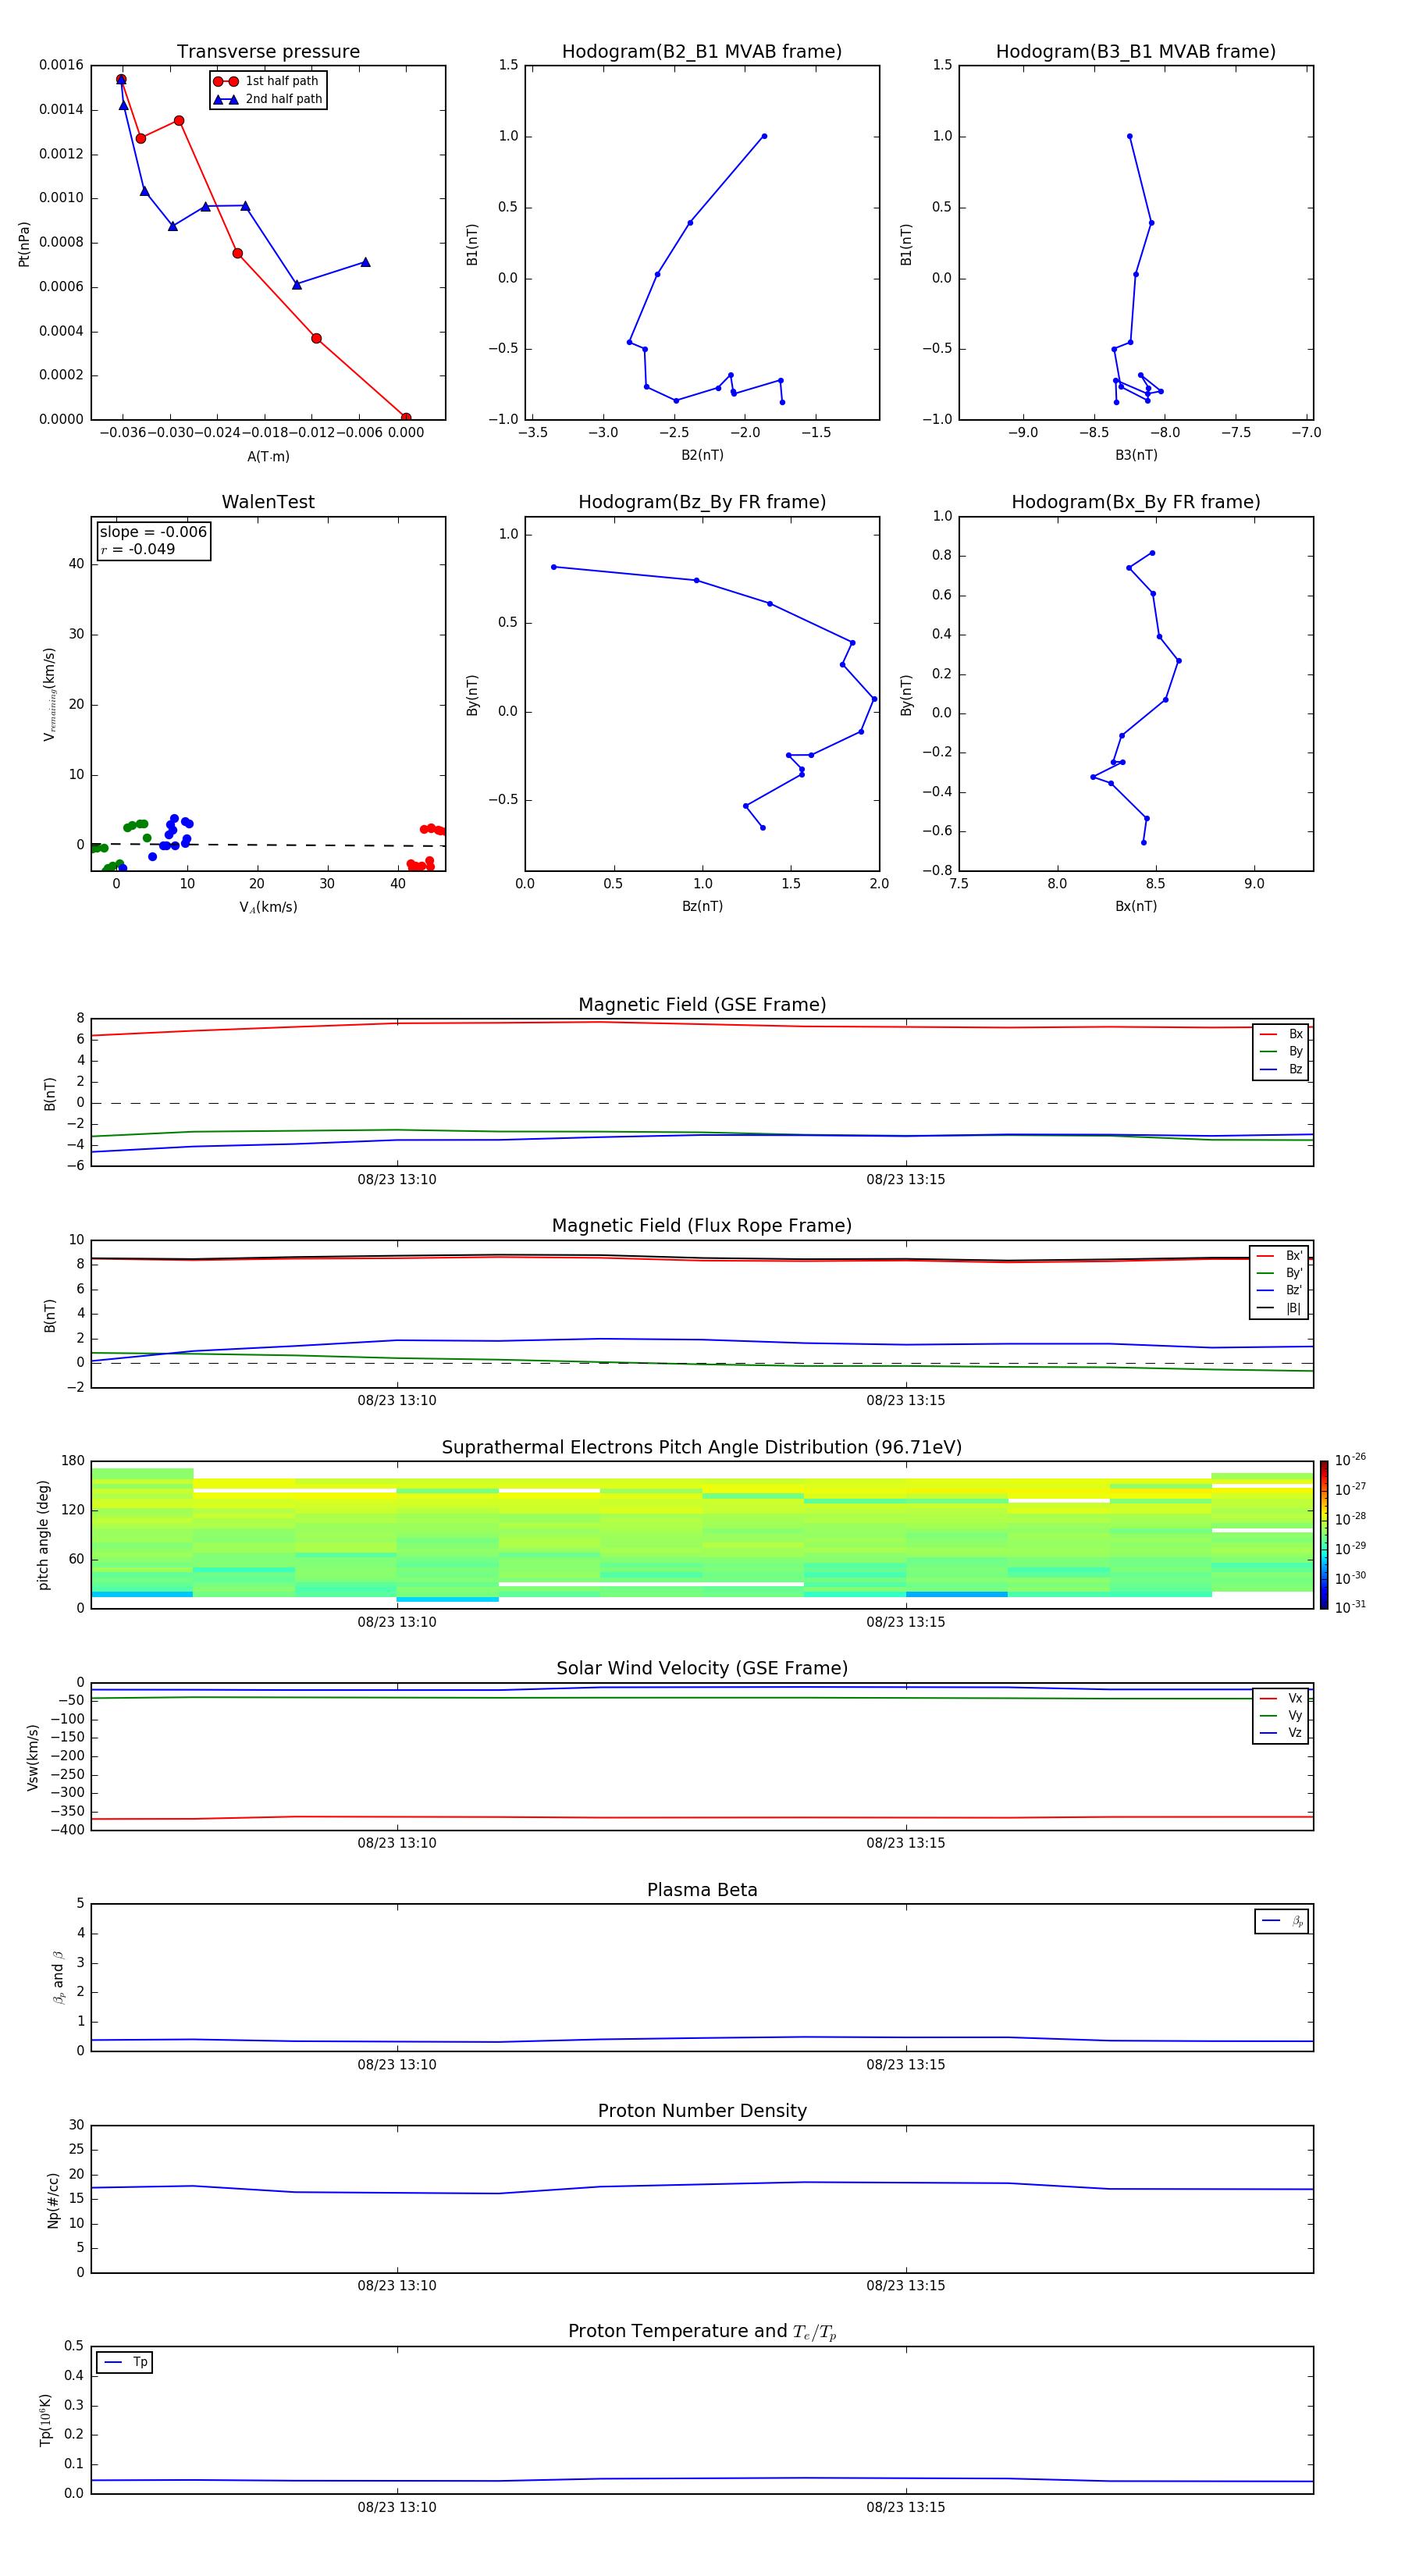This screenshot has width=1405, height=2576.
Task: Click the 'Vremaining(km/s)' y-axis label
Action: pos(49,694)
